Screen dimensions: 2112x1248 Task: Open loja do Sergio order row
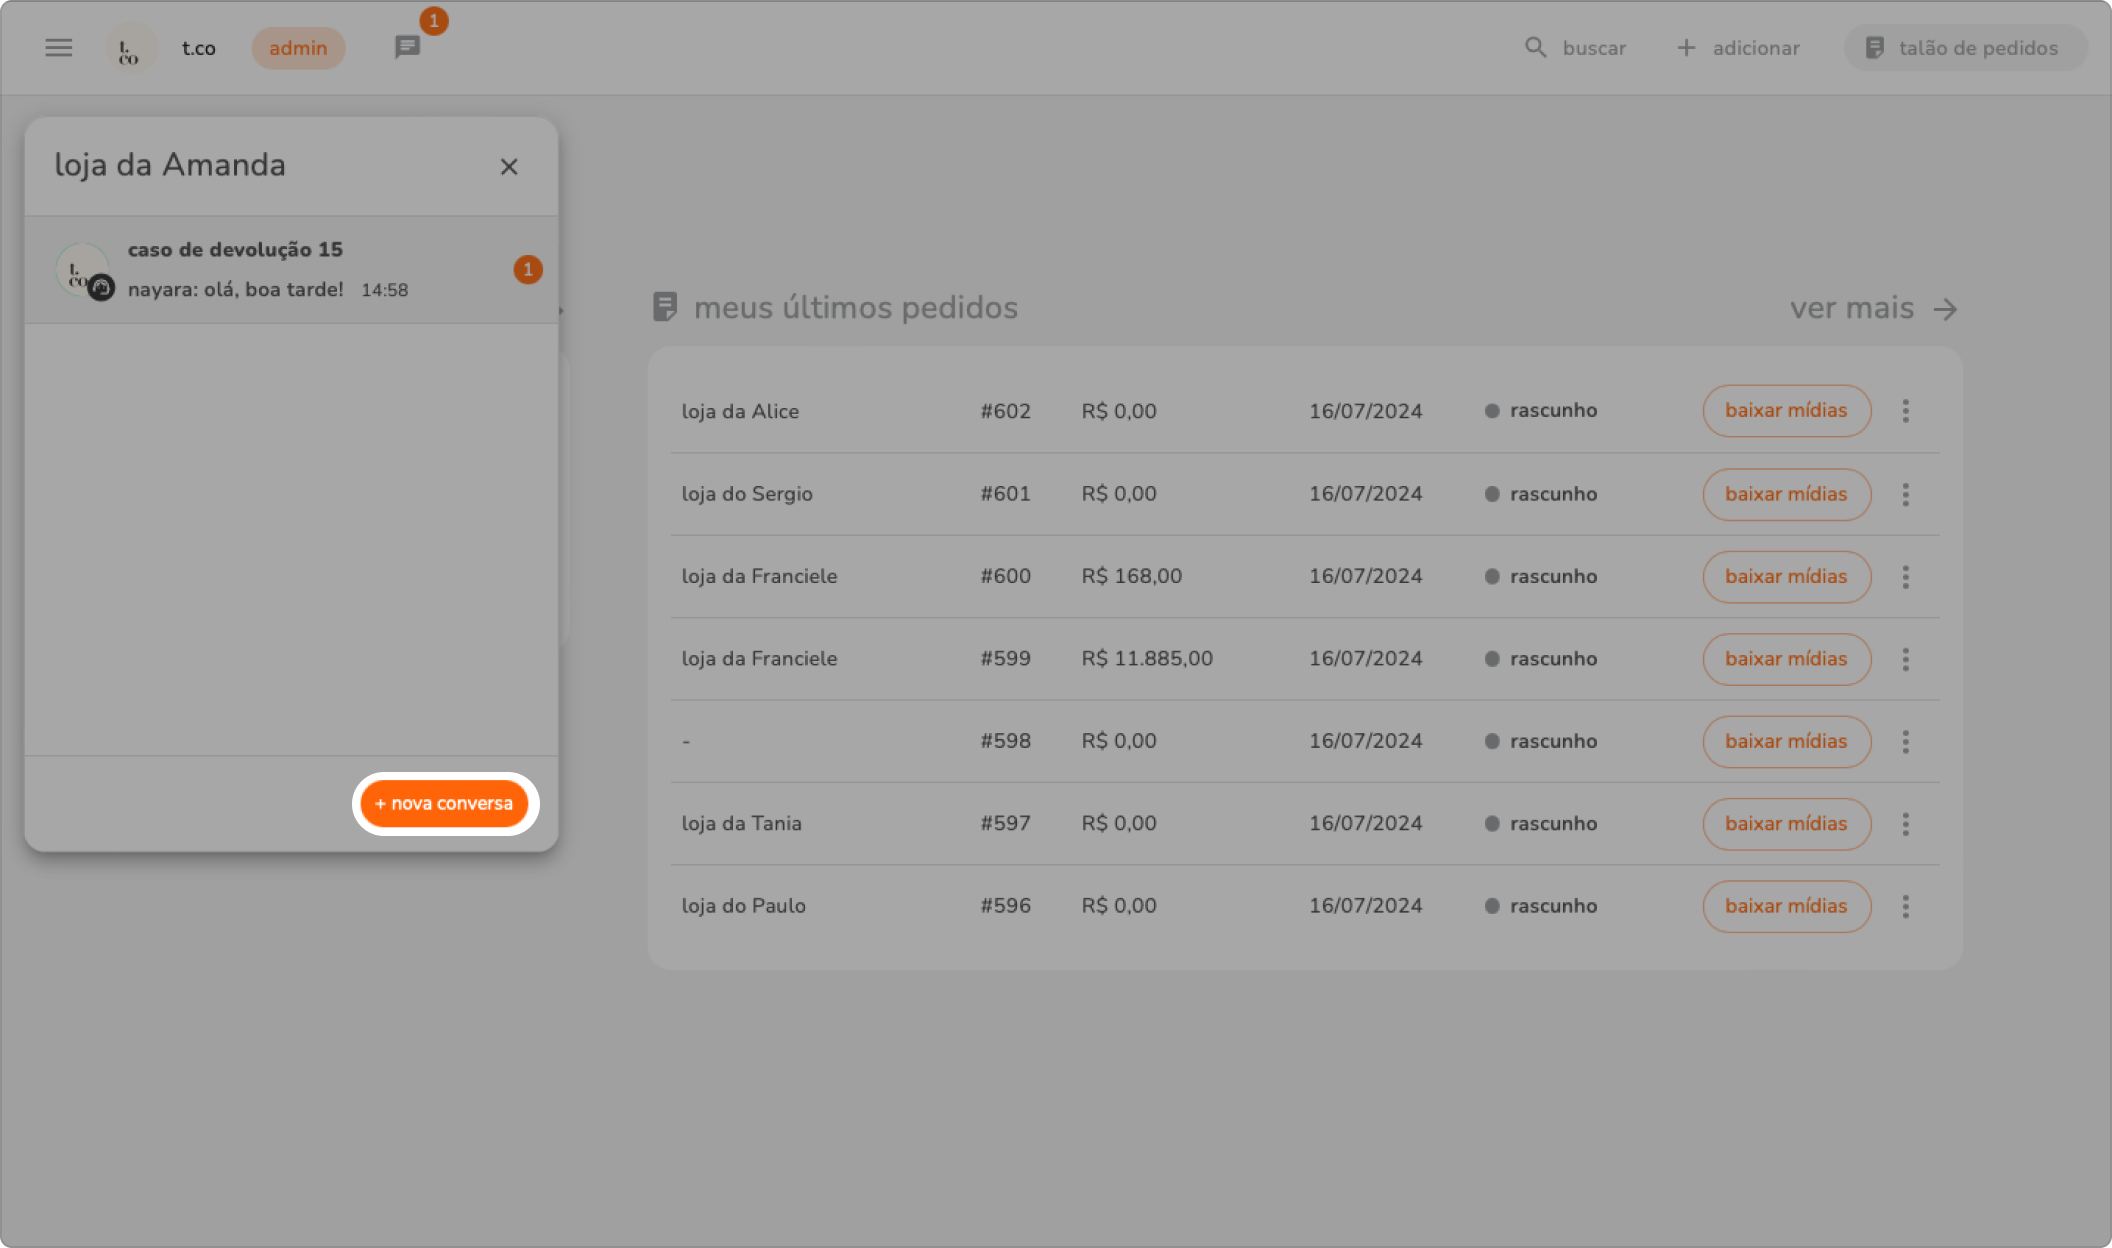[747, 494]
